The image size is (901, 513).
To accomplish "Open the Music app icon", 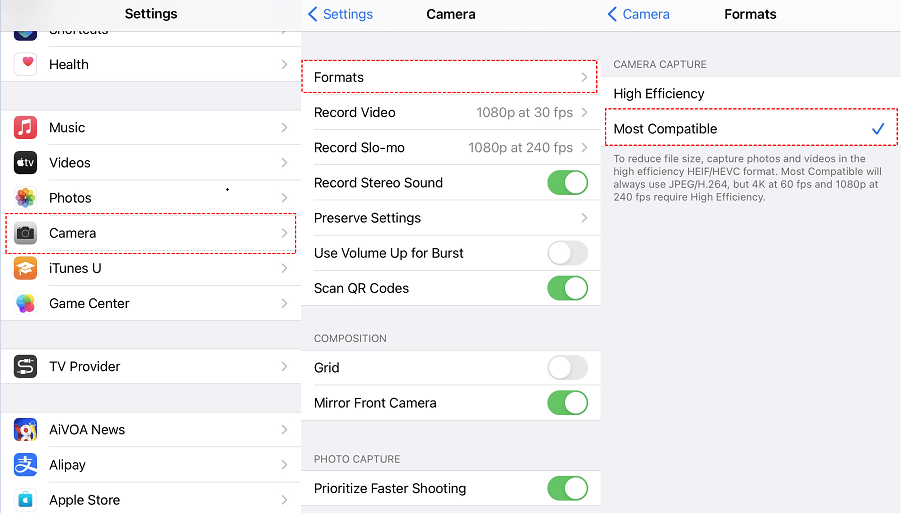I will click(26, 128).
